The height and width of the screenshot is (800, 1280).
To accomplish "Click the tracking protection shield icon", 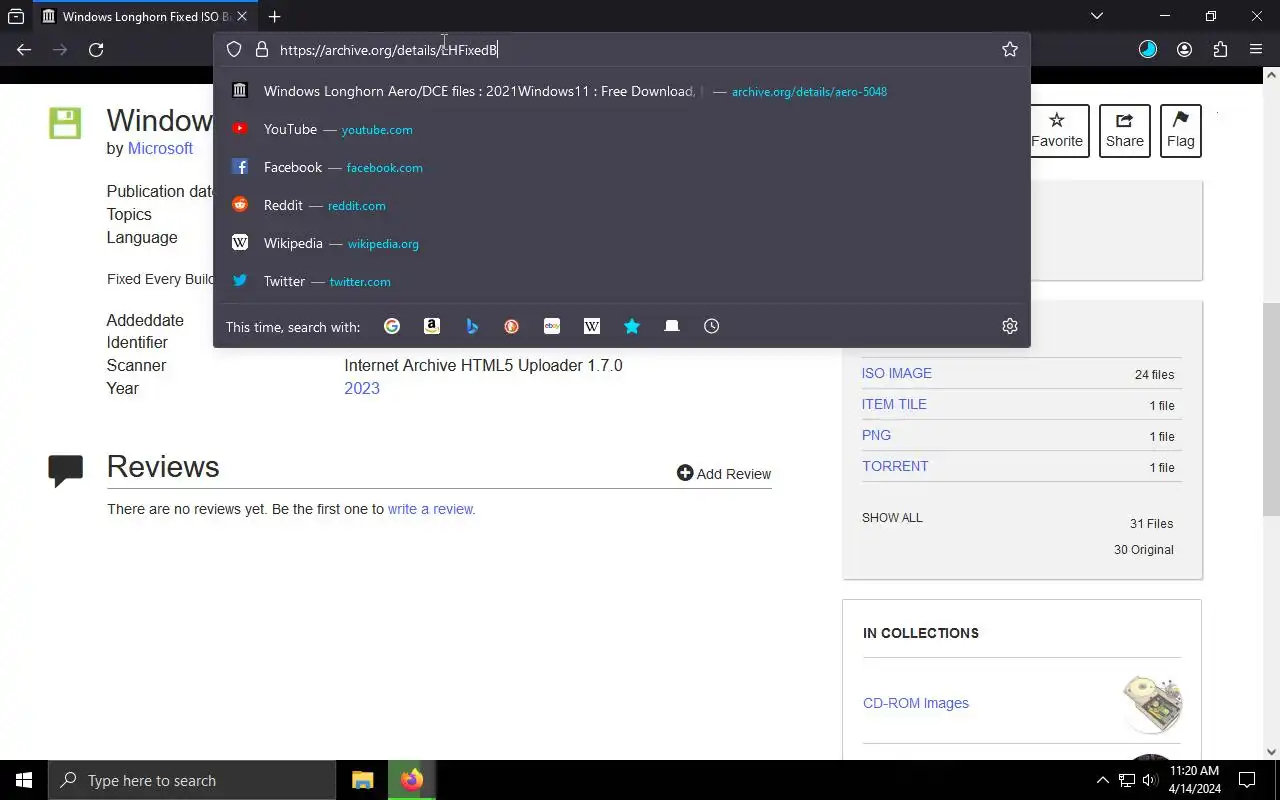I will click(234, 49).
